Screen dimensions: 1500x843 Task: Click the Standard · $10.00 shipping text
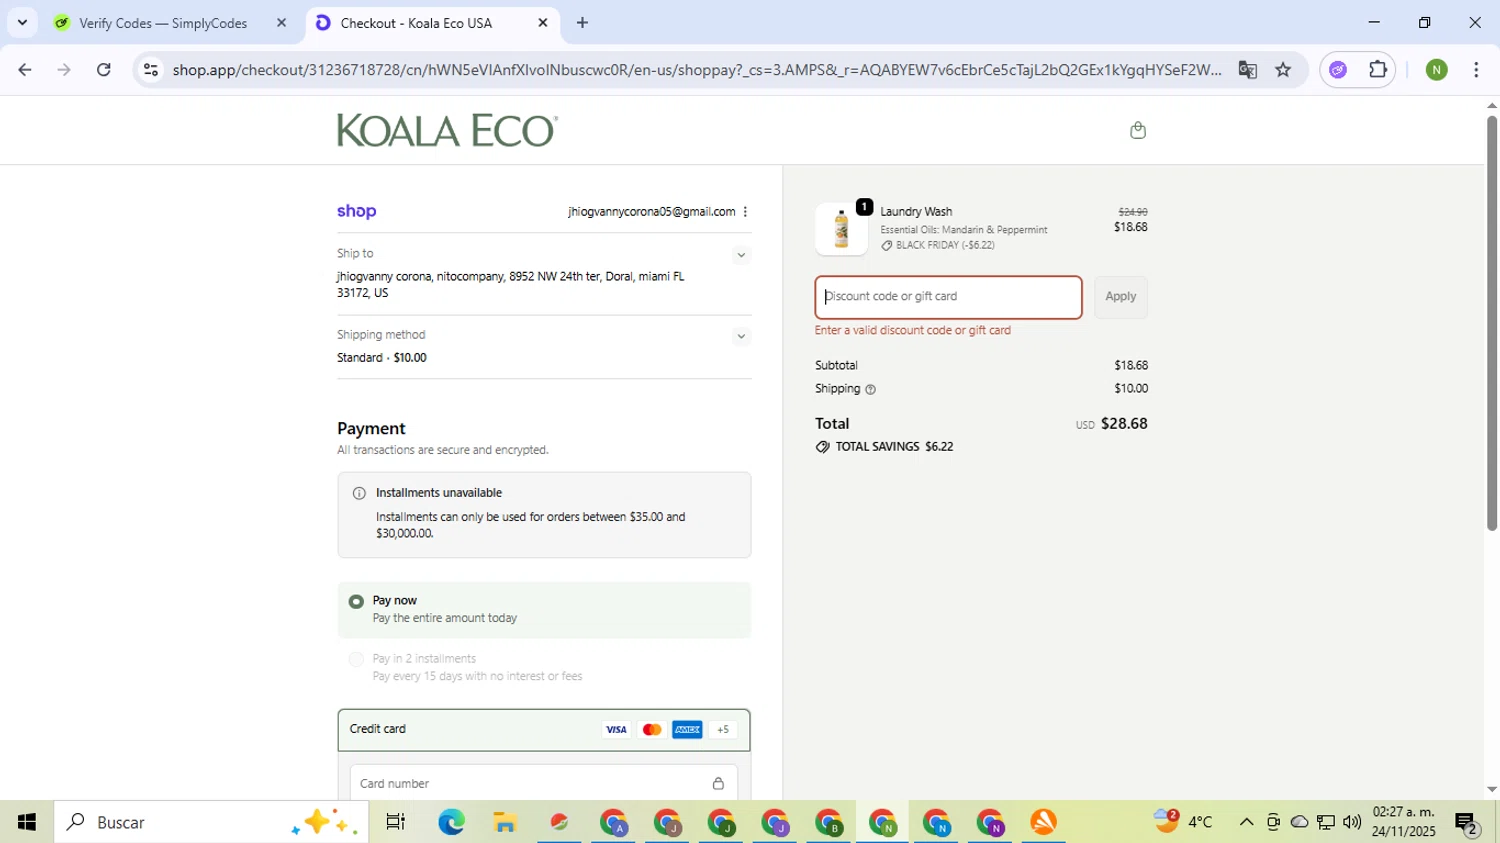[382, 358]
